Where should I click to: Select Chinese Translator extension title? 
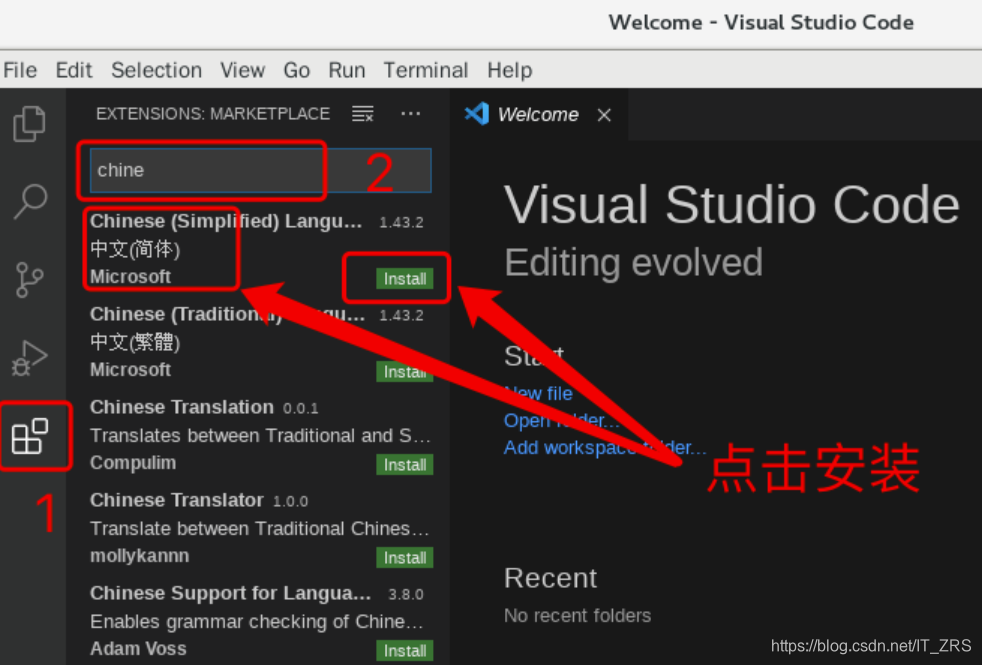(x=177, y=500)
